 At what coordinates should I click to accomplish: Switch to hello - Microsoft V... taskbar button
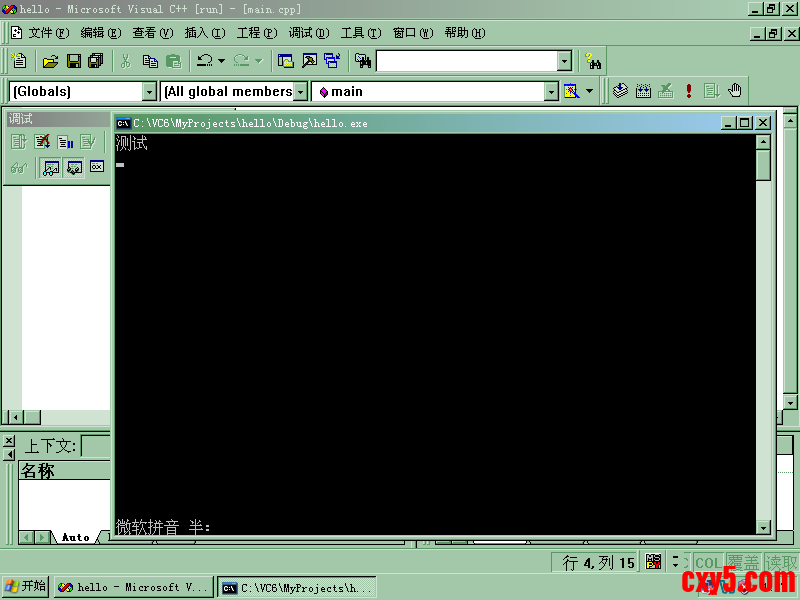tap(134, 587)
